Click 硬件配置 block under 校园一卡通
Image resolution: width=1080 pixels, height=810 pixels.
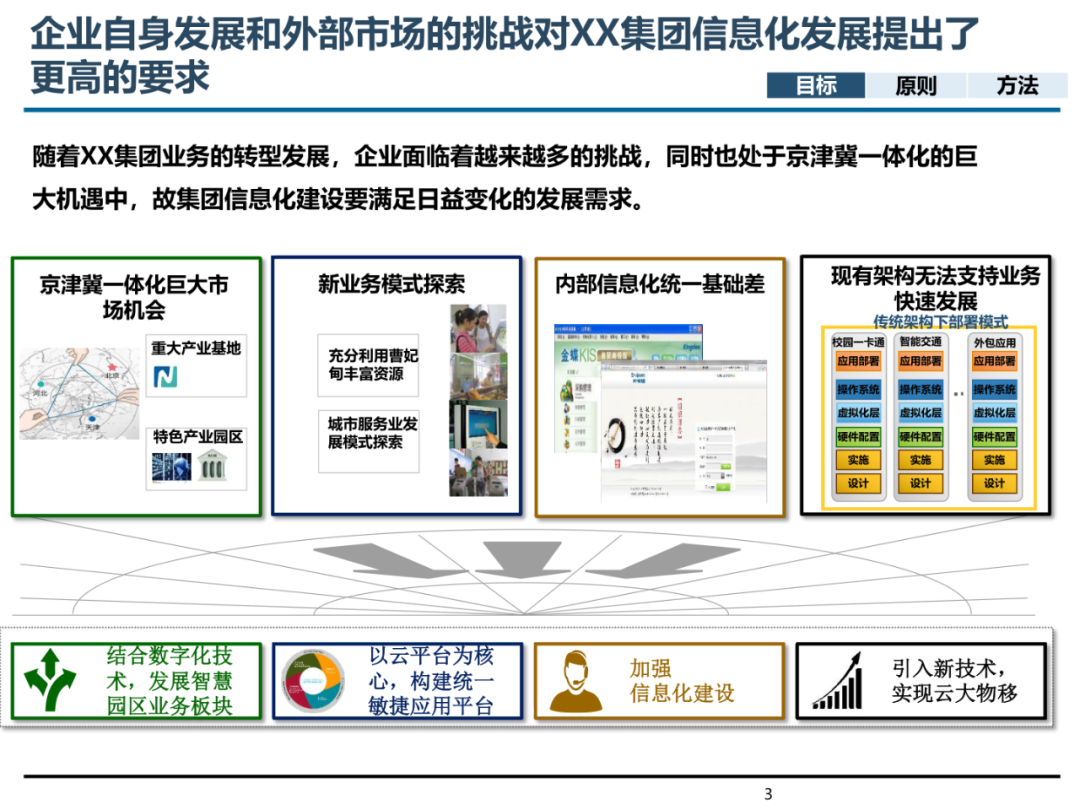click(x=858, y=436)
